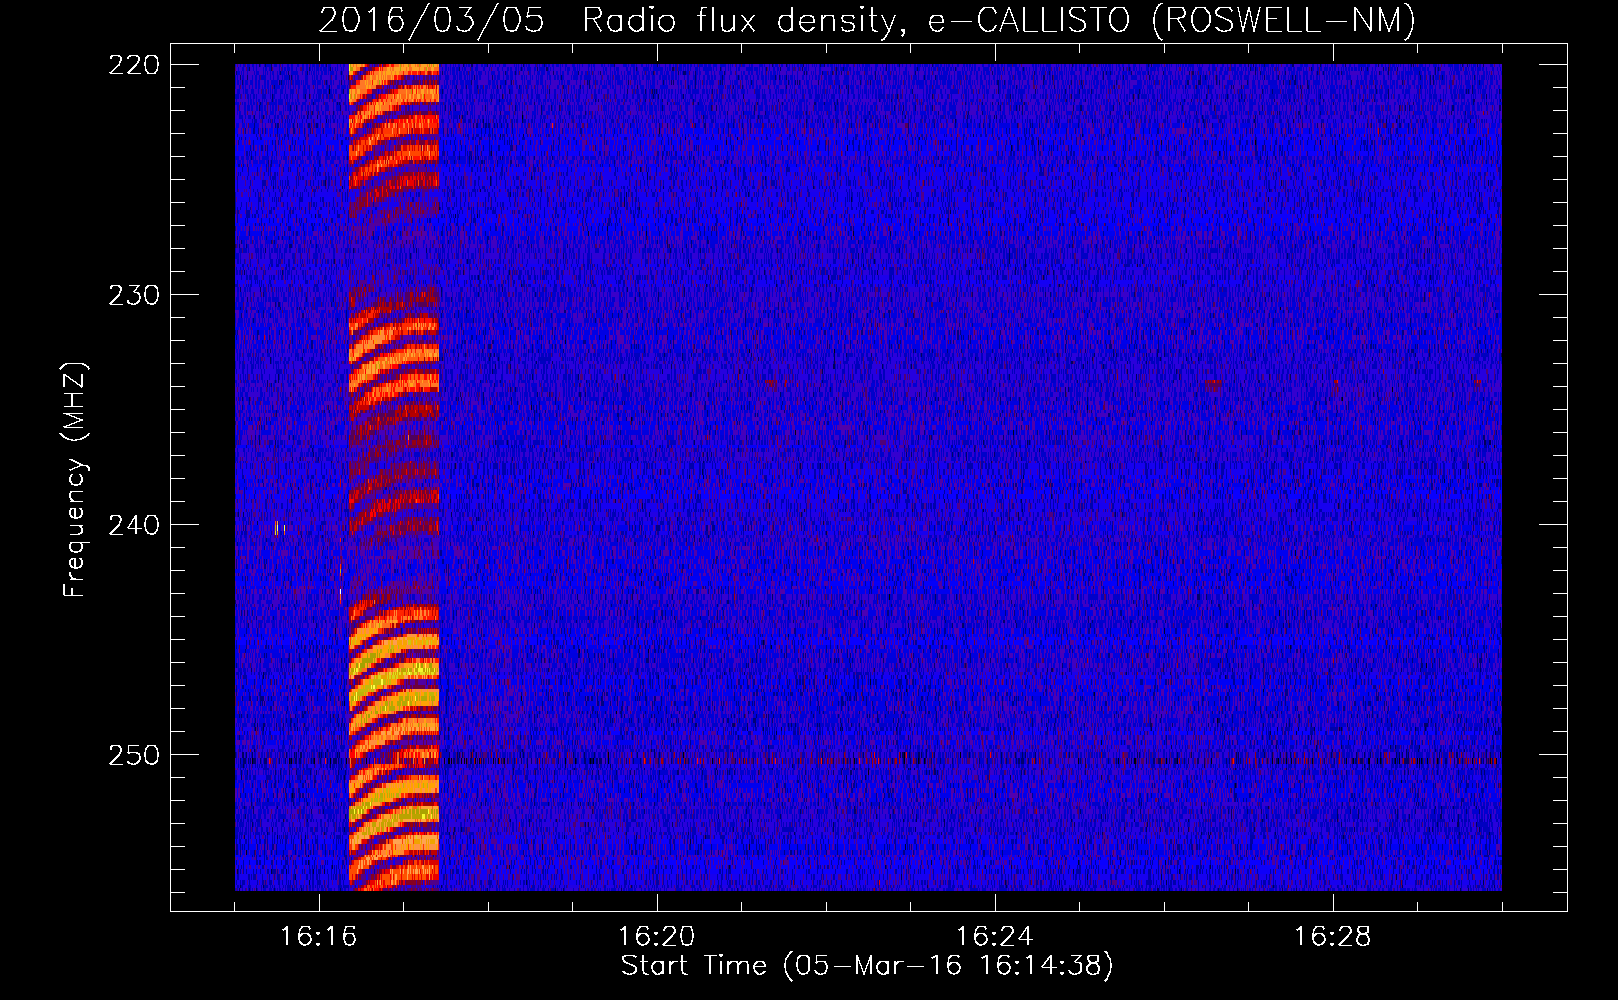Screen dimensions: 1618x1000
Task: Click the 230 frequency axis label
Action: [x=133, y=295]
